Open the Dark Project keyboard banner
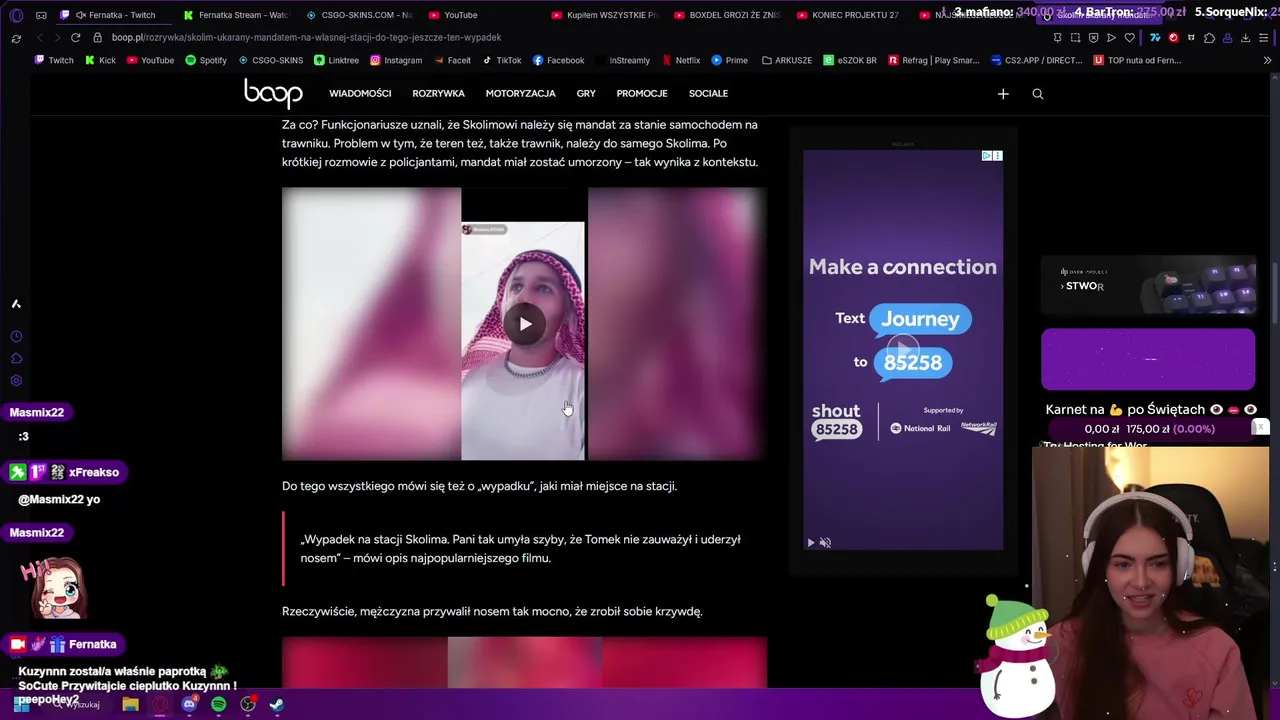The height and width of the screenshot is (720, 1280). [1148, 286]
